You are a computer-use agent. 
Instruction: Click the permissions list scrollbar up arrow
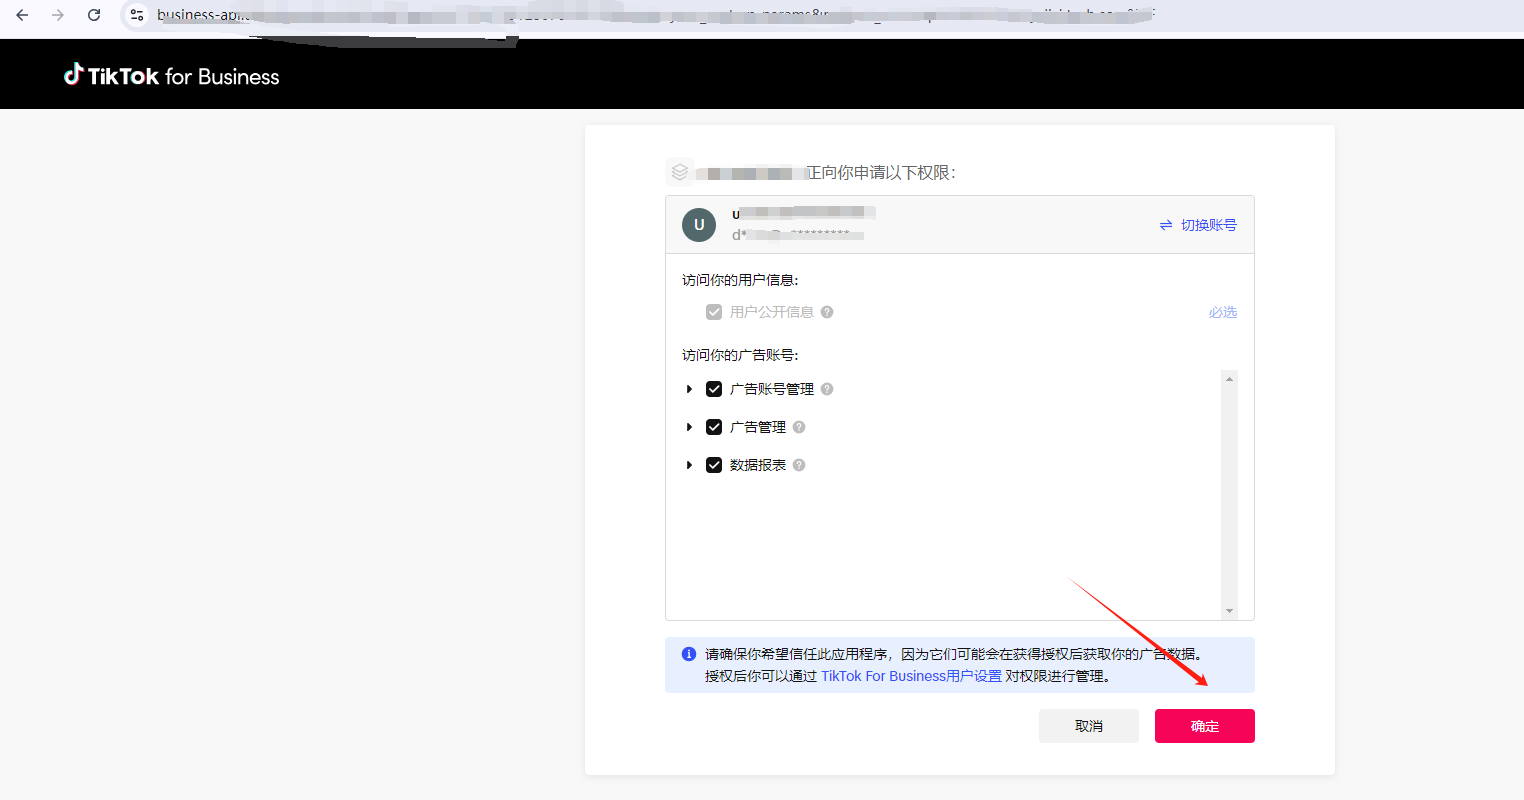pyautogui.click(x=1230, y=379)
